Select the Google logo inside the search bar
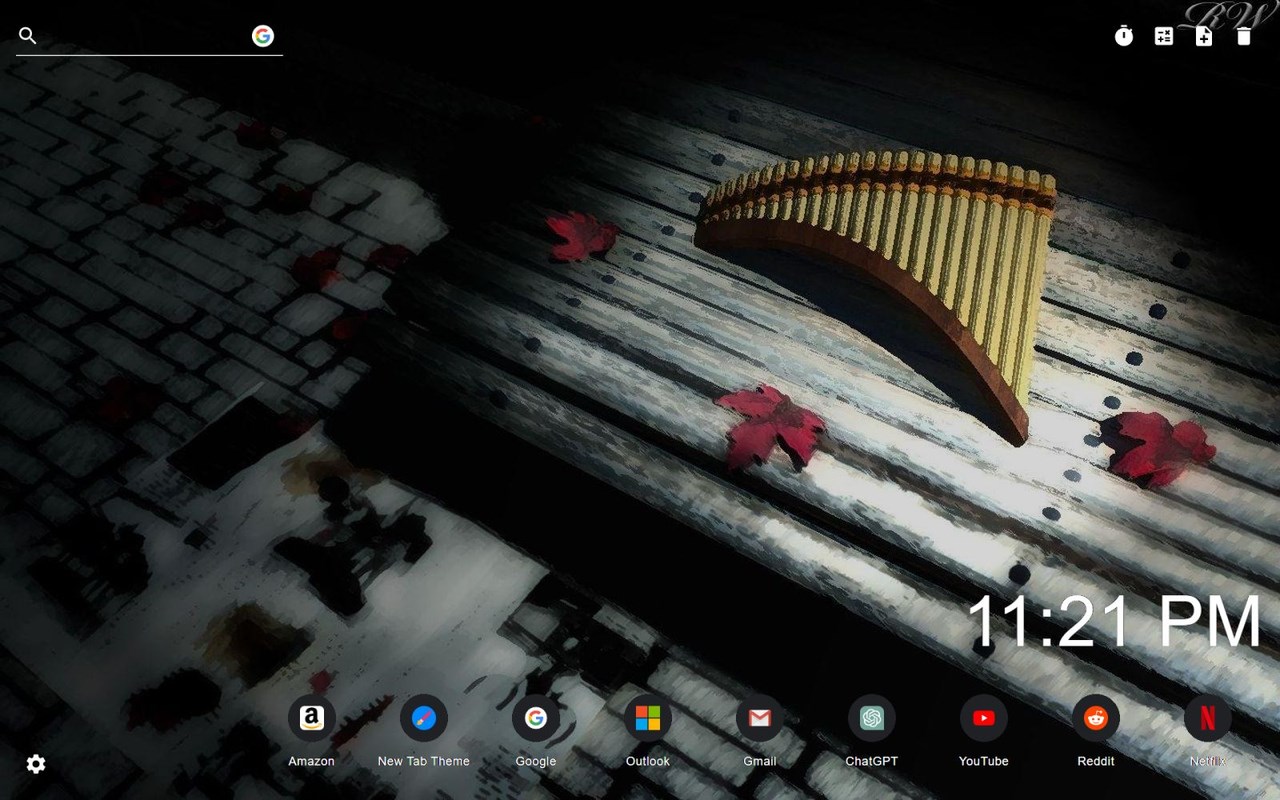 (x=263, y=36)
